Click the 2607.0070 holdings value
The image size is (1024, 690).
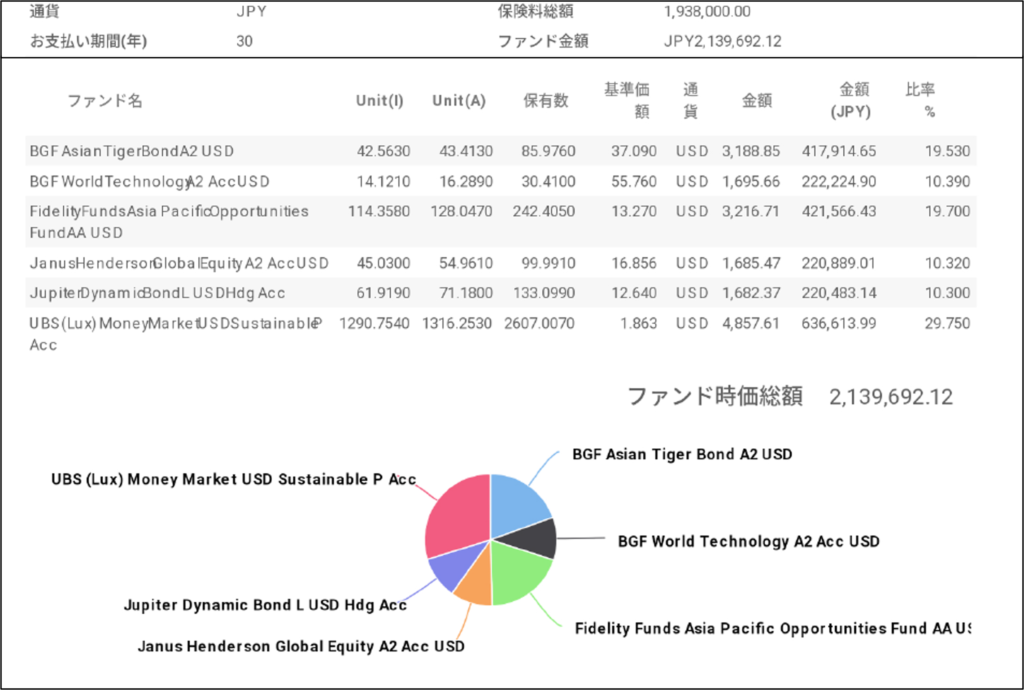539,323
